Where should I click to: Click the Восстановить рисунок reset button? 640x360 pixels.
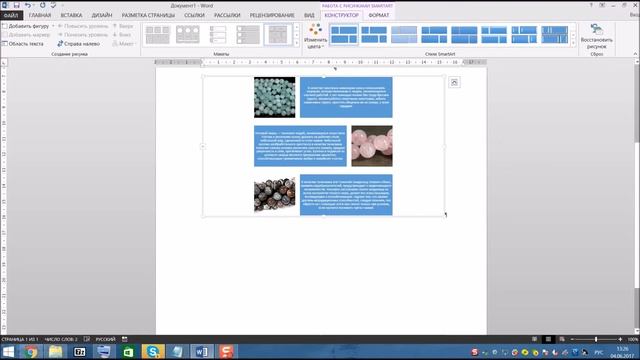pyautogui.click(x=596, y=37)
